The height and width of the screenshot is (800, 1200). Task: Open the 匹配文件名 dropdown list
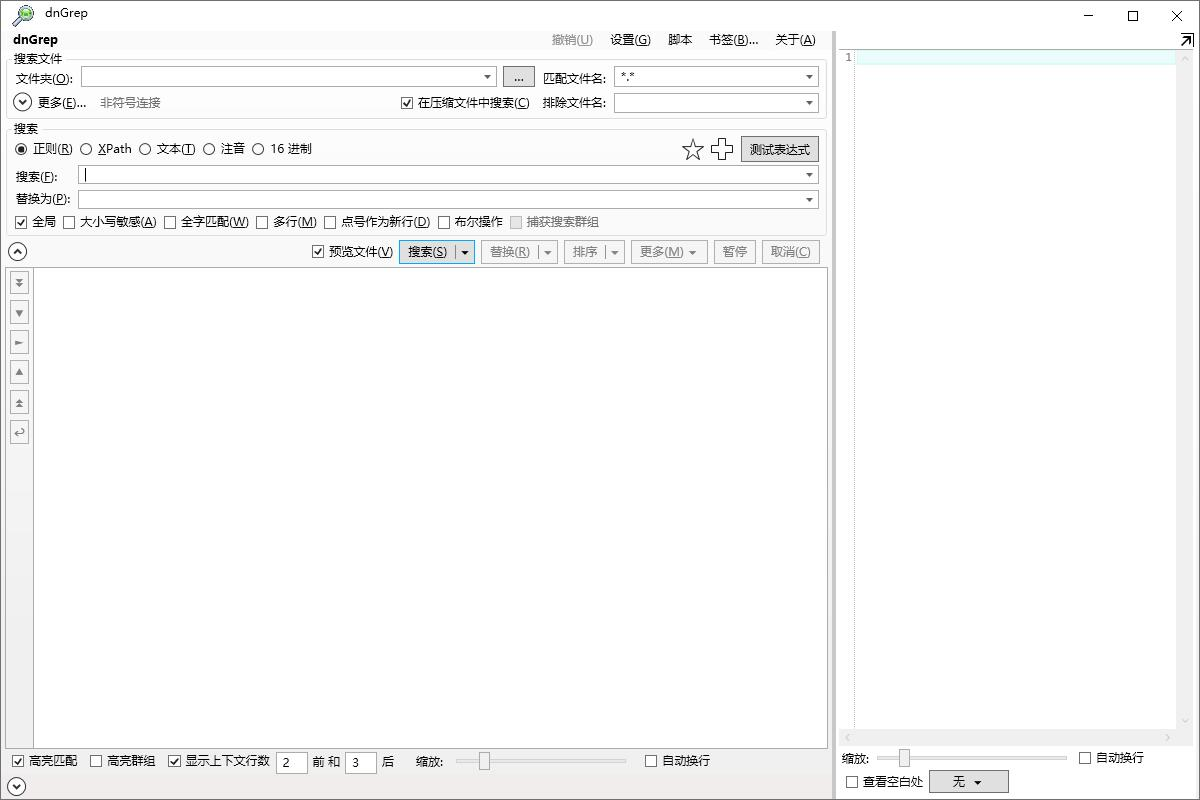point(809,77)
